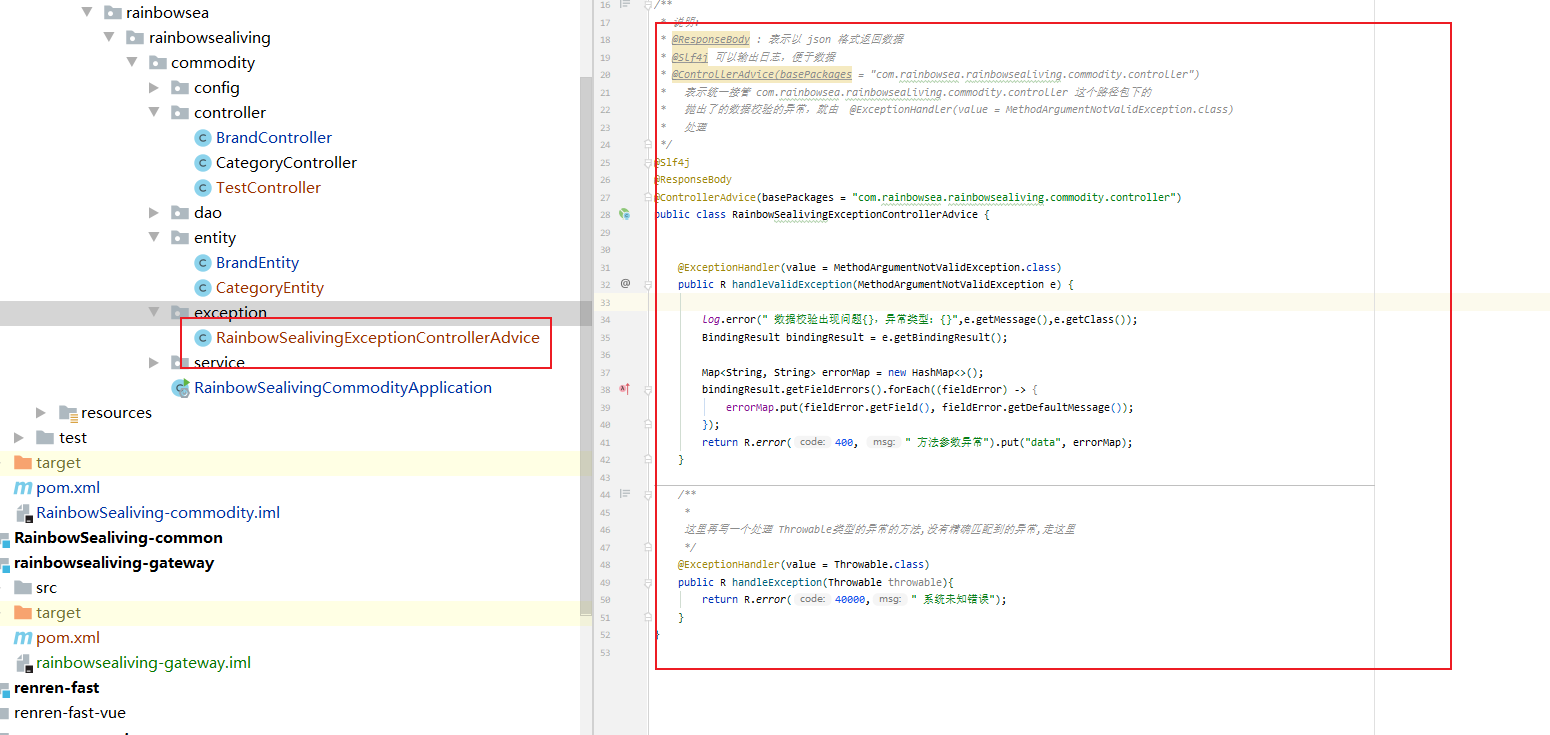
Task: Collapse the rainbowsea package node
Action: 86,13
